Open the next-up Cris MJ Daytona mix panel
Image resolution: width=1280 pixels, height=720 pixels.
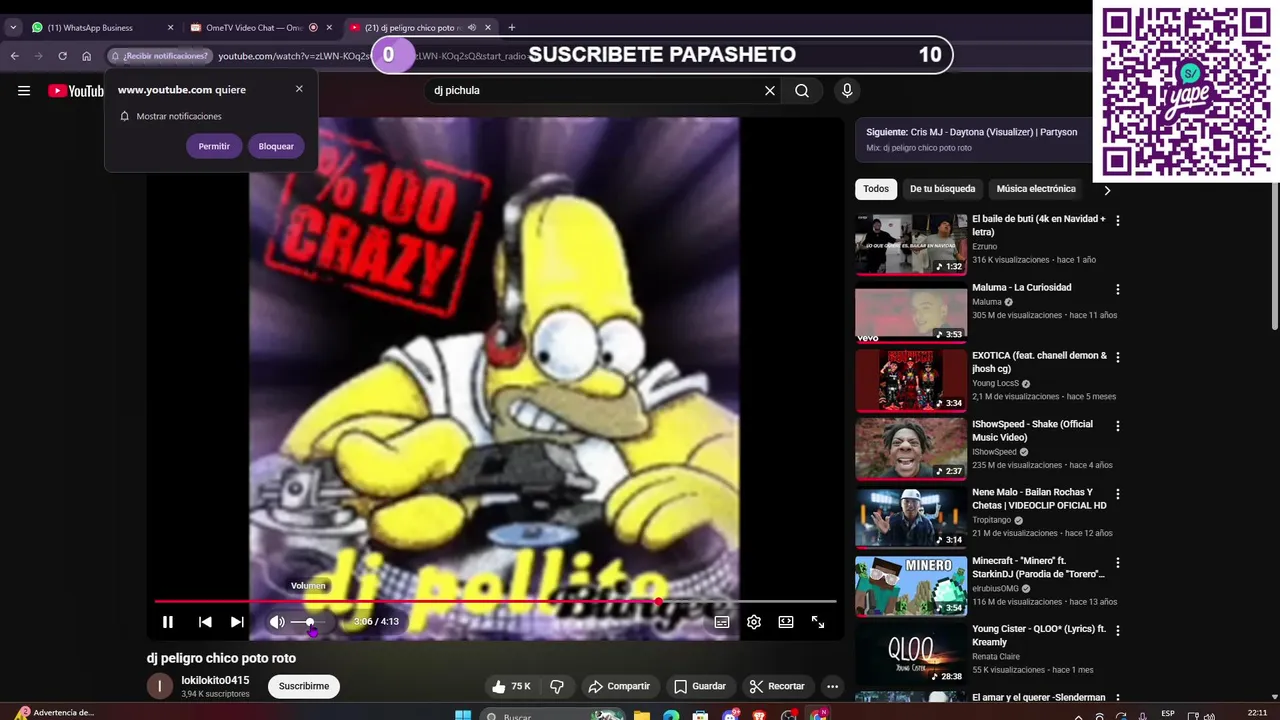(x=973, y=139)
